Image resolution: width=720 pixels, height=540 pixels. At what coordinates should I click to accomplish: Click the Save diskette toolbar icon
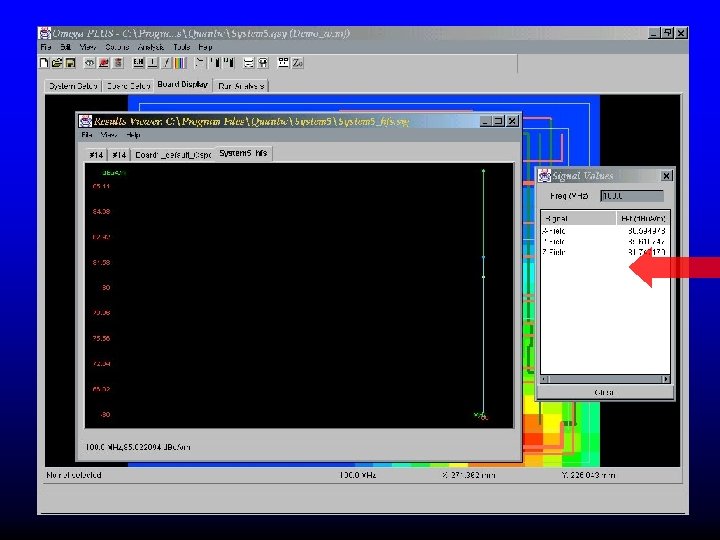click(70, 63)
